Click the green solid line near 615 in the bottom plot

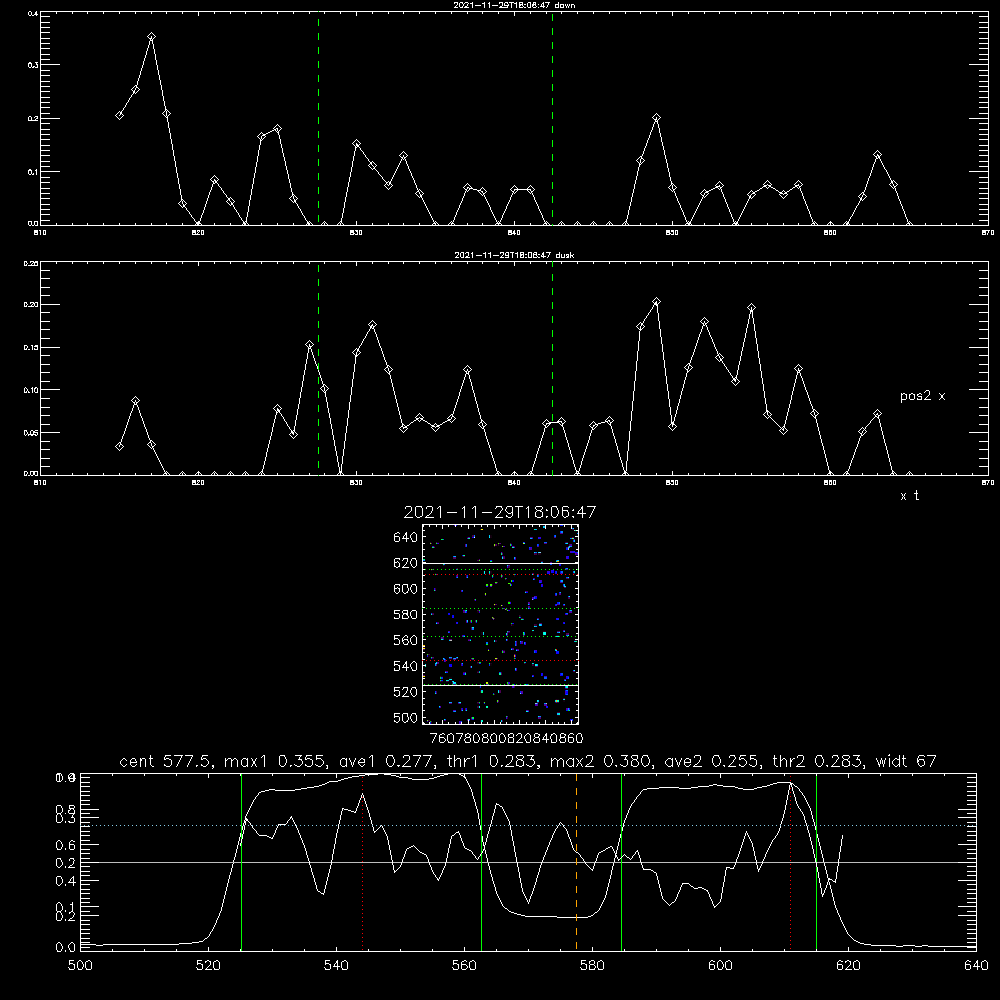point(816,862)
